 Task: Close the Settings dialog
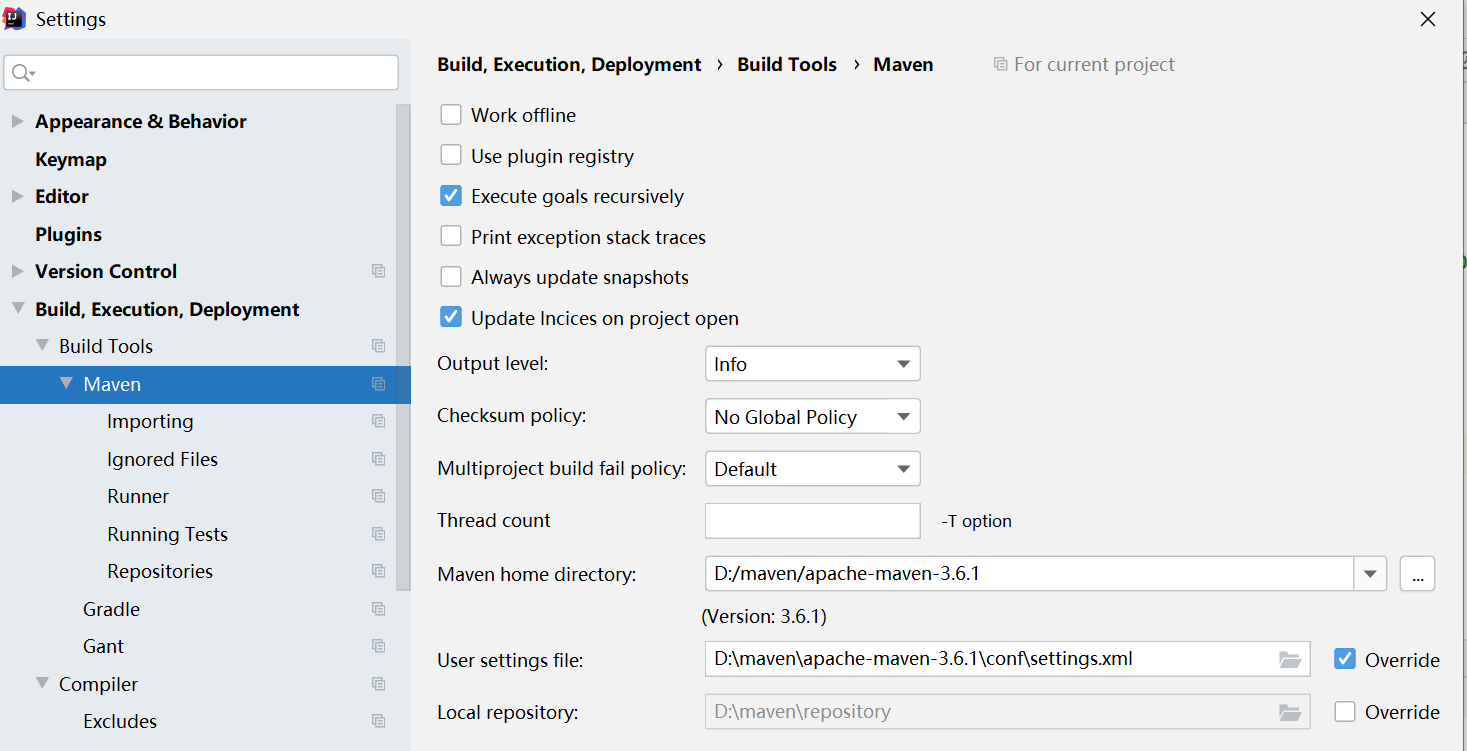pos(1429,19)
